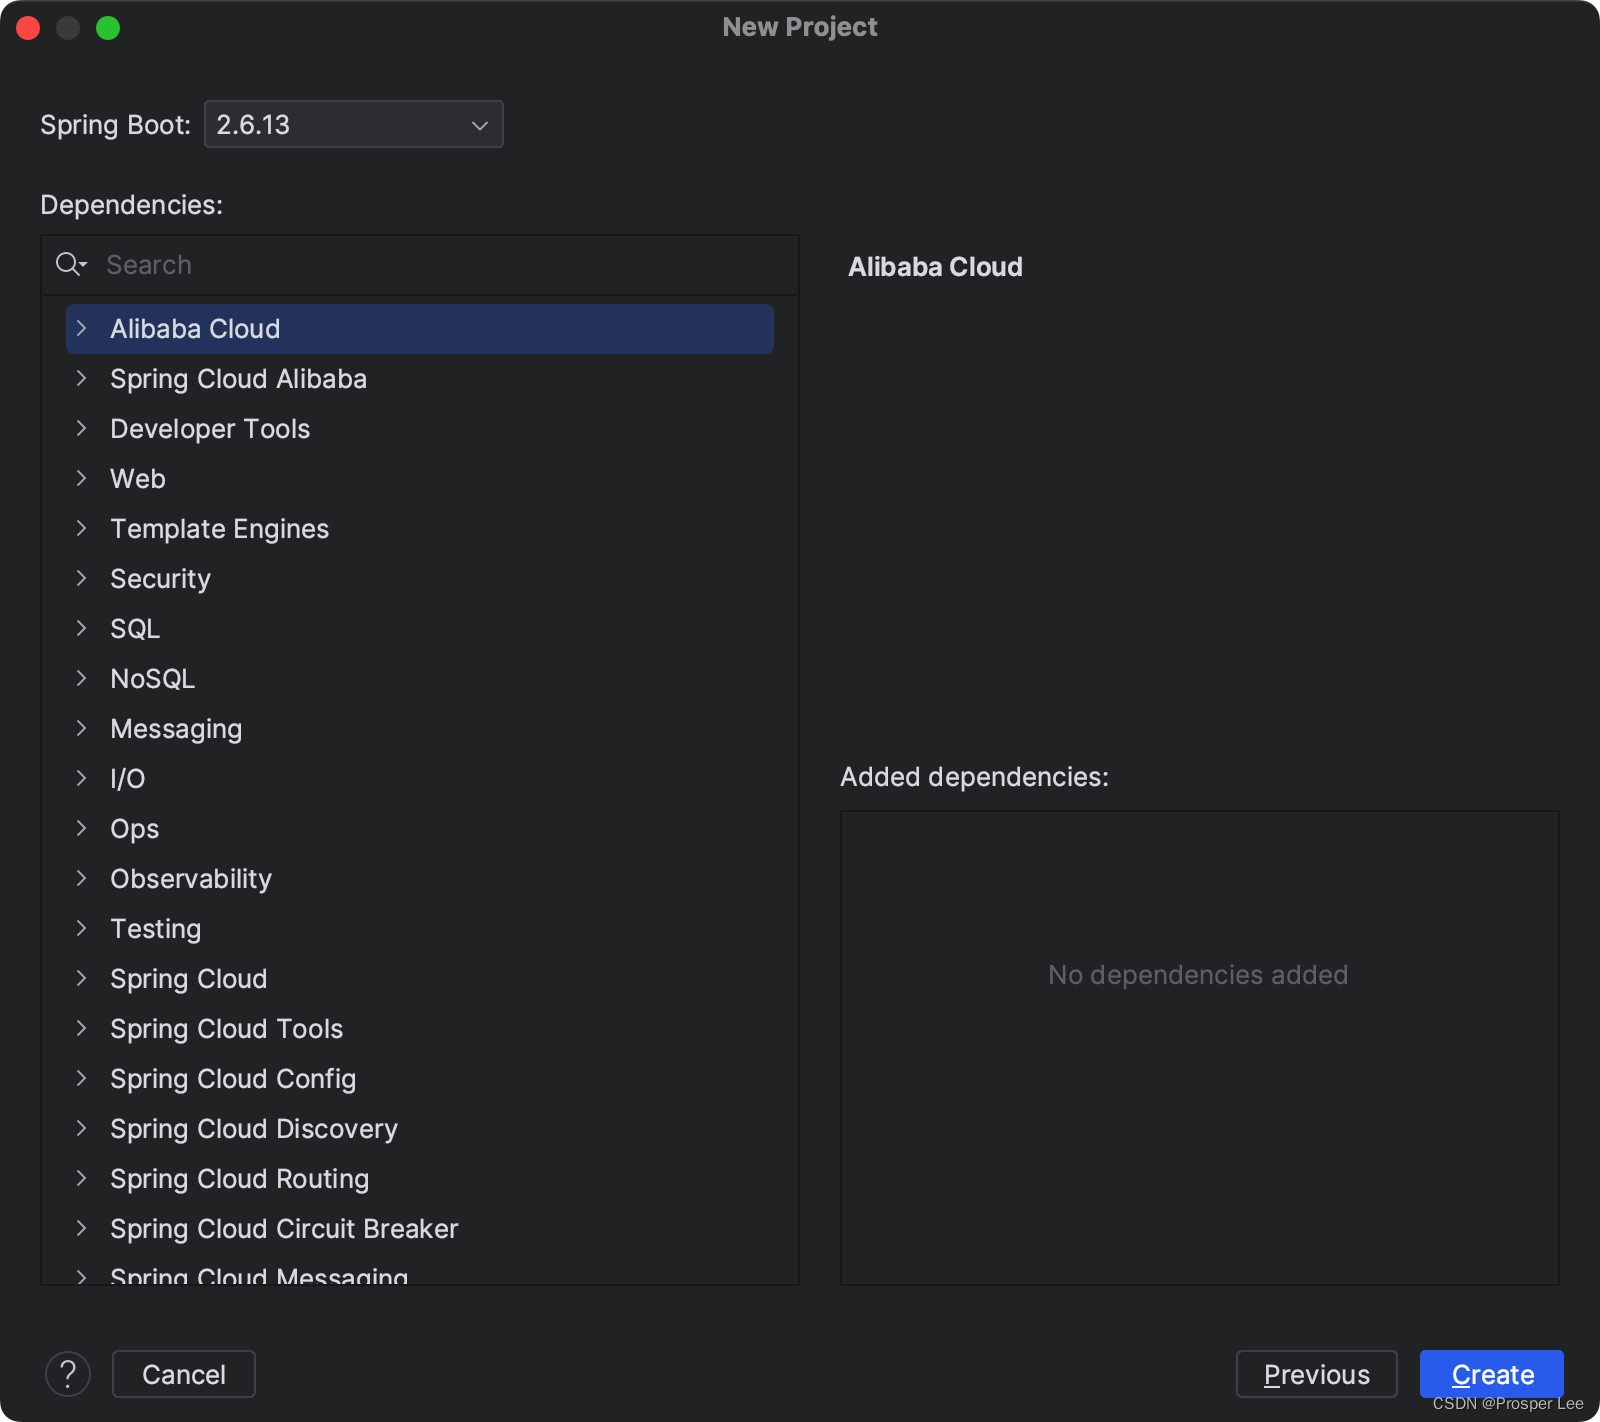Expand the I/O category chevron

pyautogui.click(x=82, y=779)
